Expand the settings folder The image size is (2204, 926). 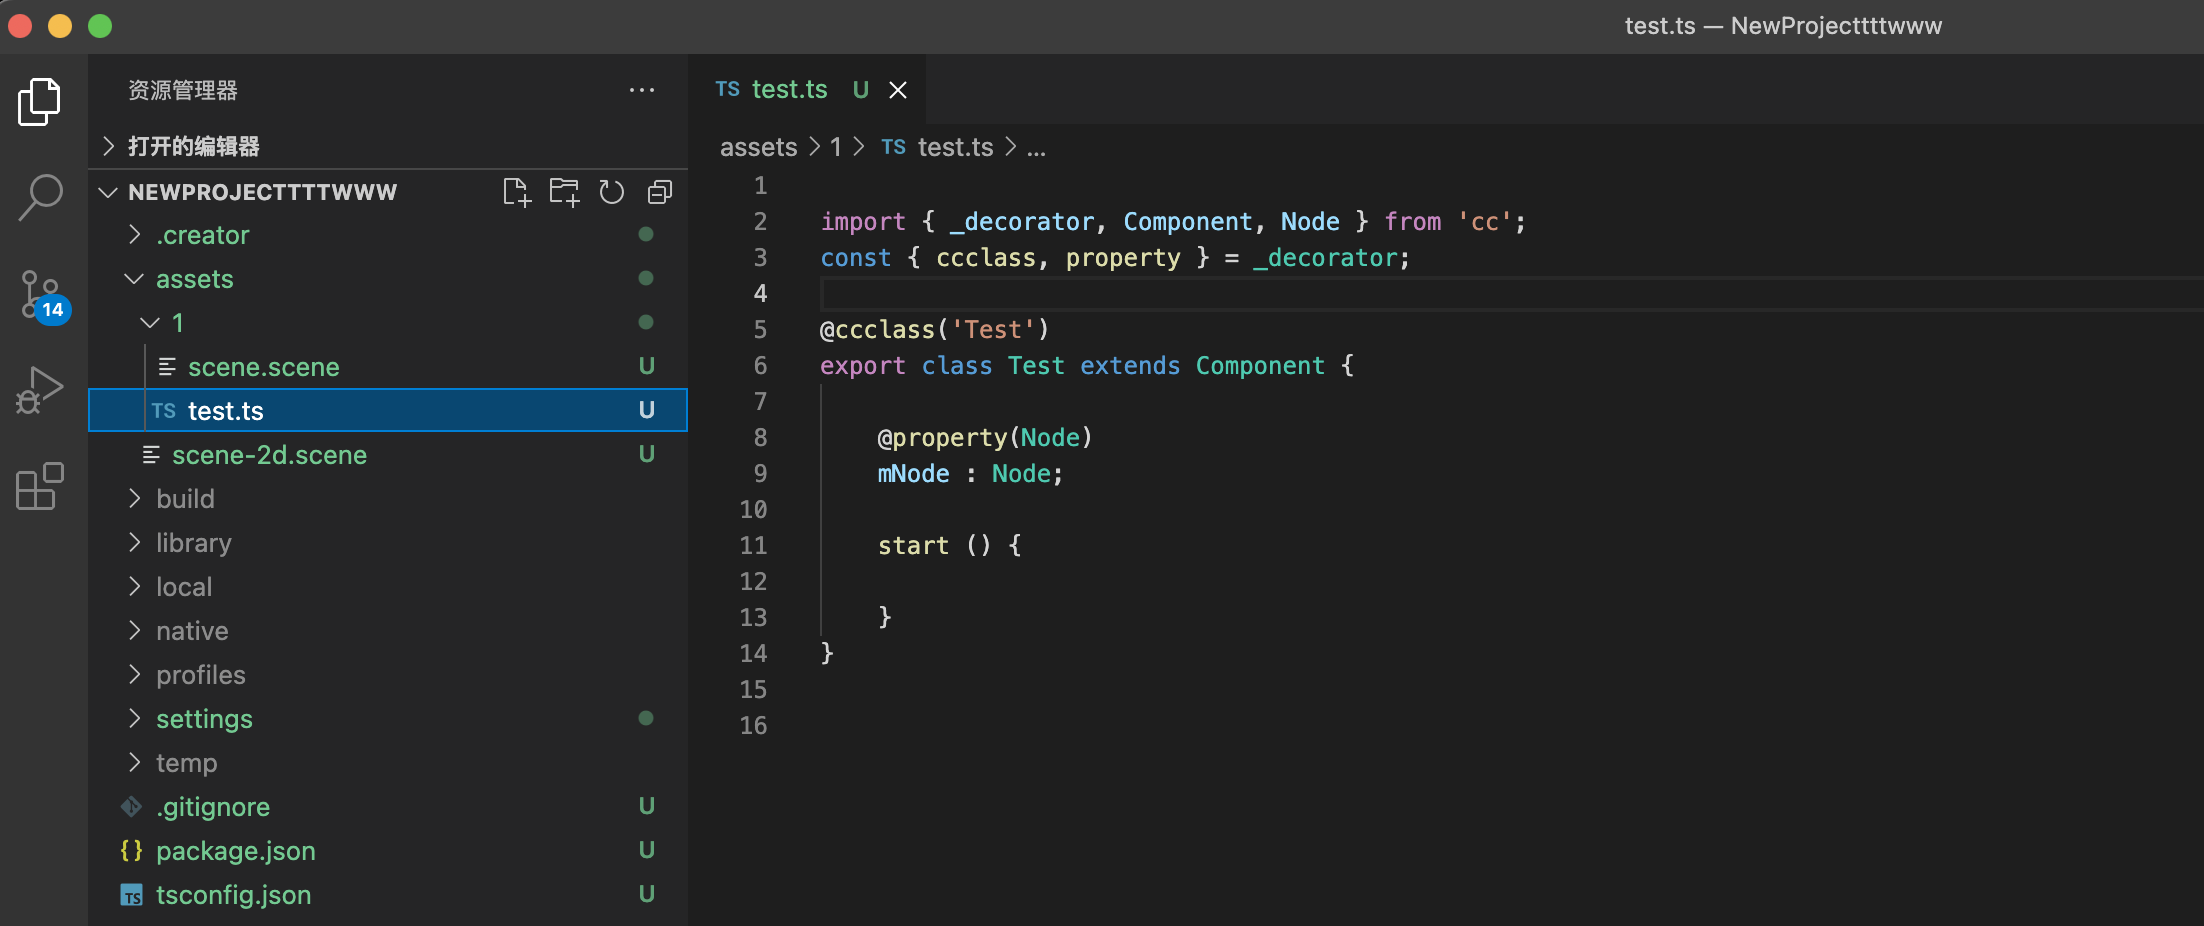(x=204, y=719)
